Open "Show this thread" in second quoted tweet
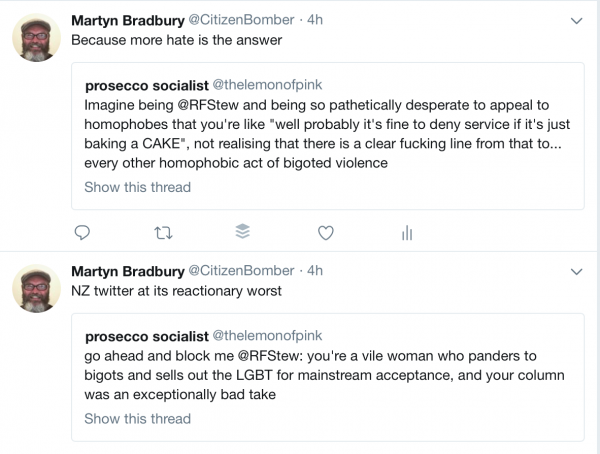Viewport: 600px width, 454px height. point(137,418)
